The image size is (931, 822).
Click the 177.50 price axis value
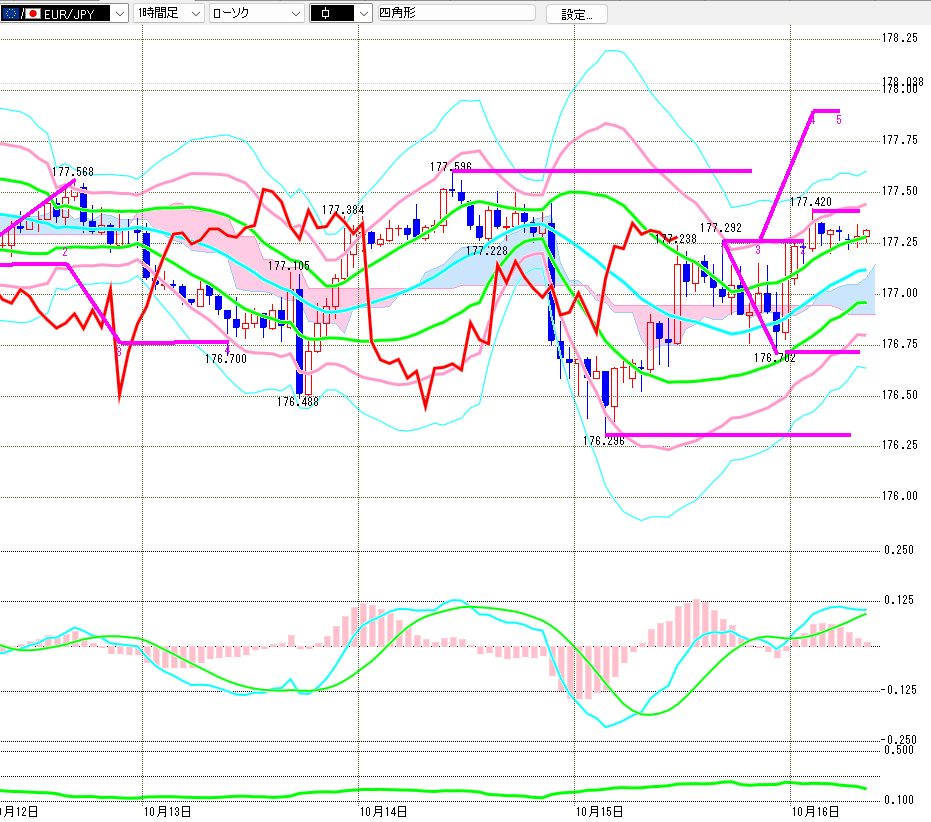(x=900, y=191)
